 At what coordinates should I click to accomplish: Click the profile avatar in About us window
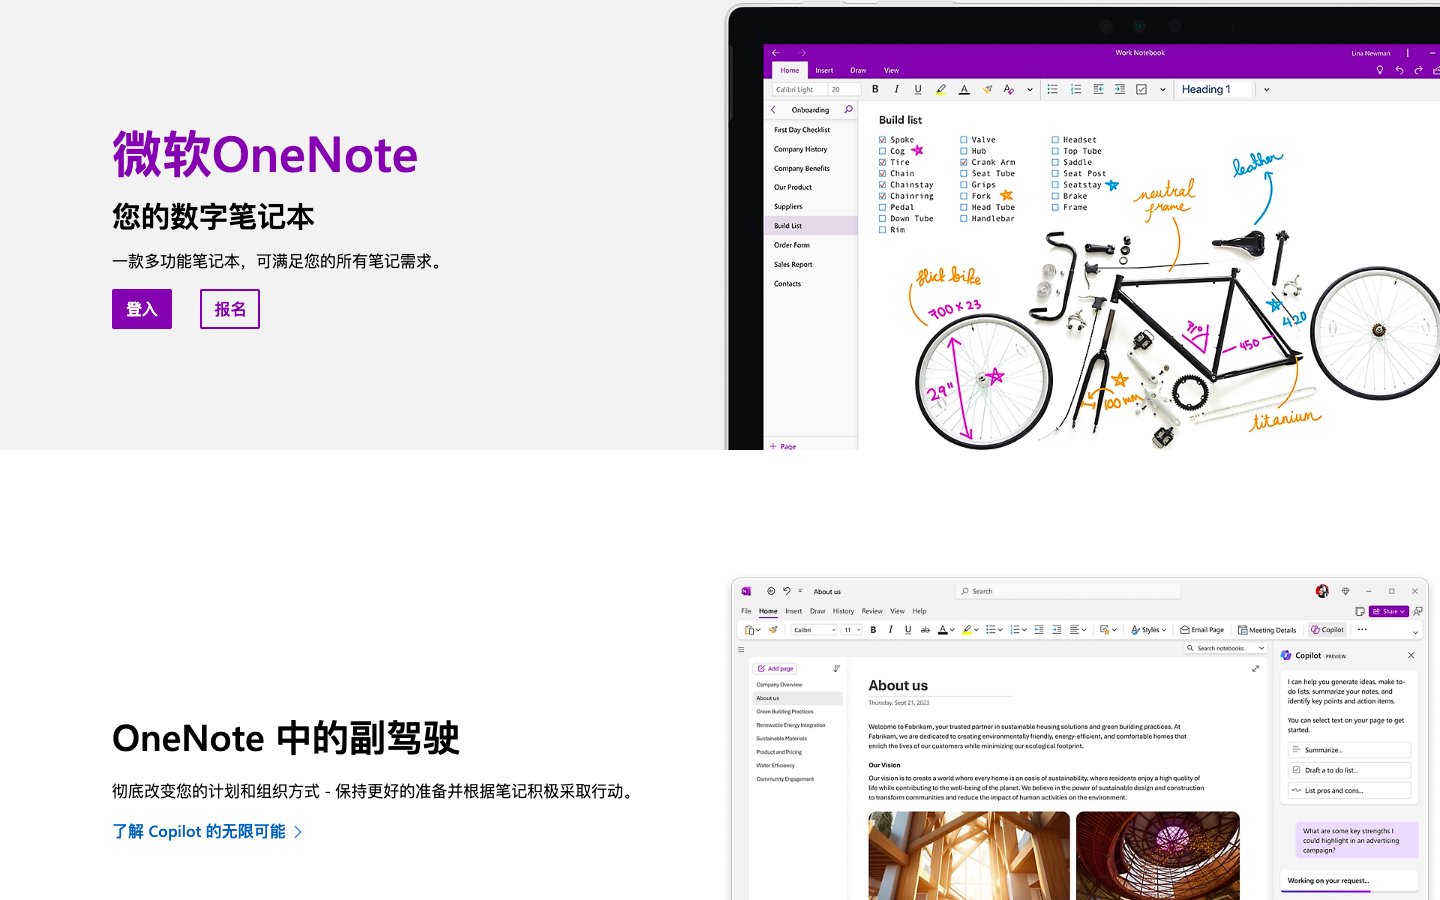(1322, 591)
